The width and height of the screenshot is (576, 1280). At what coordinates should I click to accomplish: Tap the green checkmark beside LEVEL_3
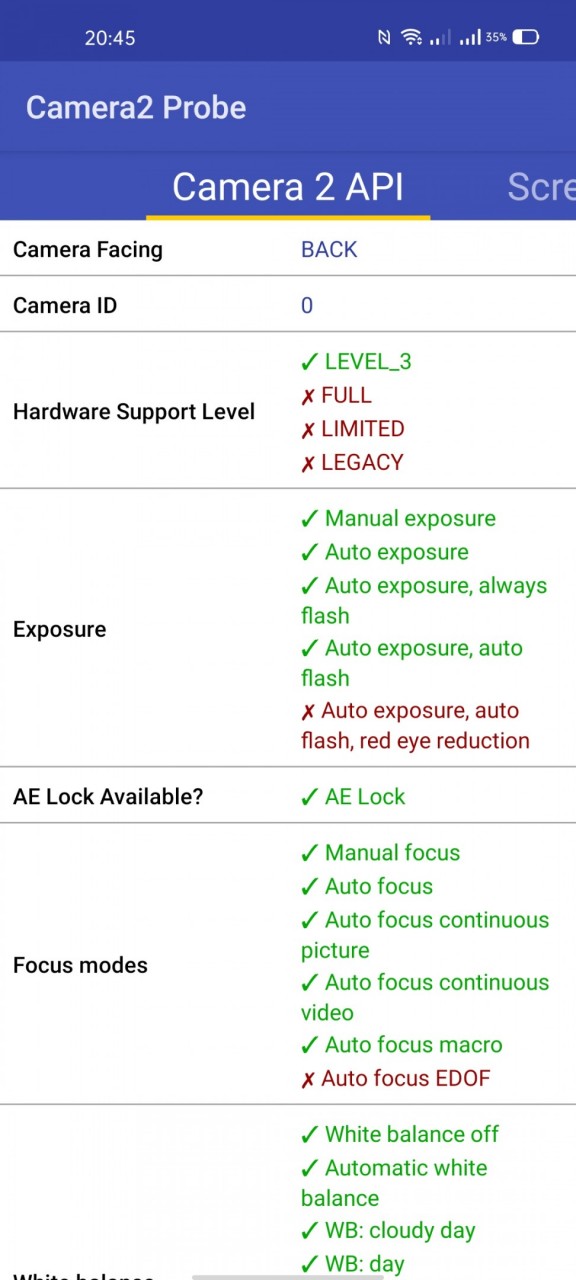click(309, 362)
